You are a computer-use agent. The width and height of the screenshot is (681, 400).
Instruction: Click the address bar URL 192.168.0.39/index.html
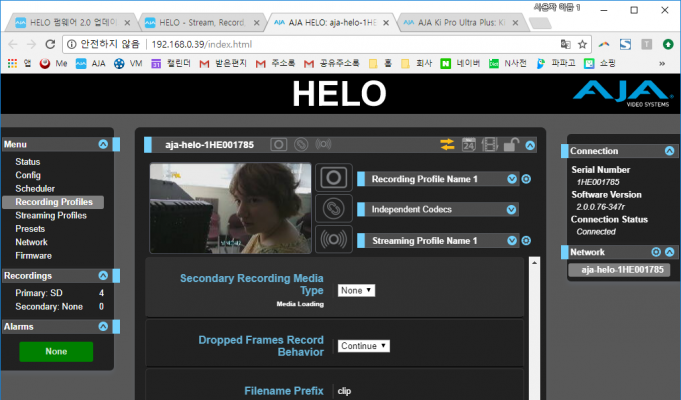[202, 44]
